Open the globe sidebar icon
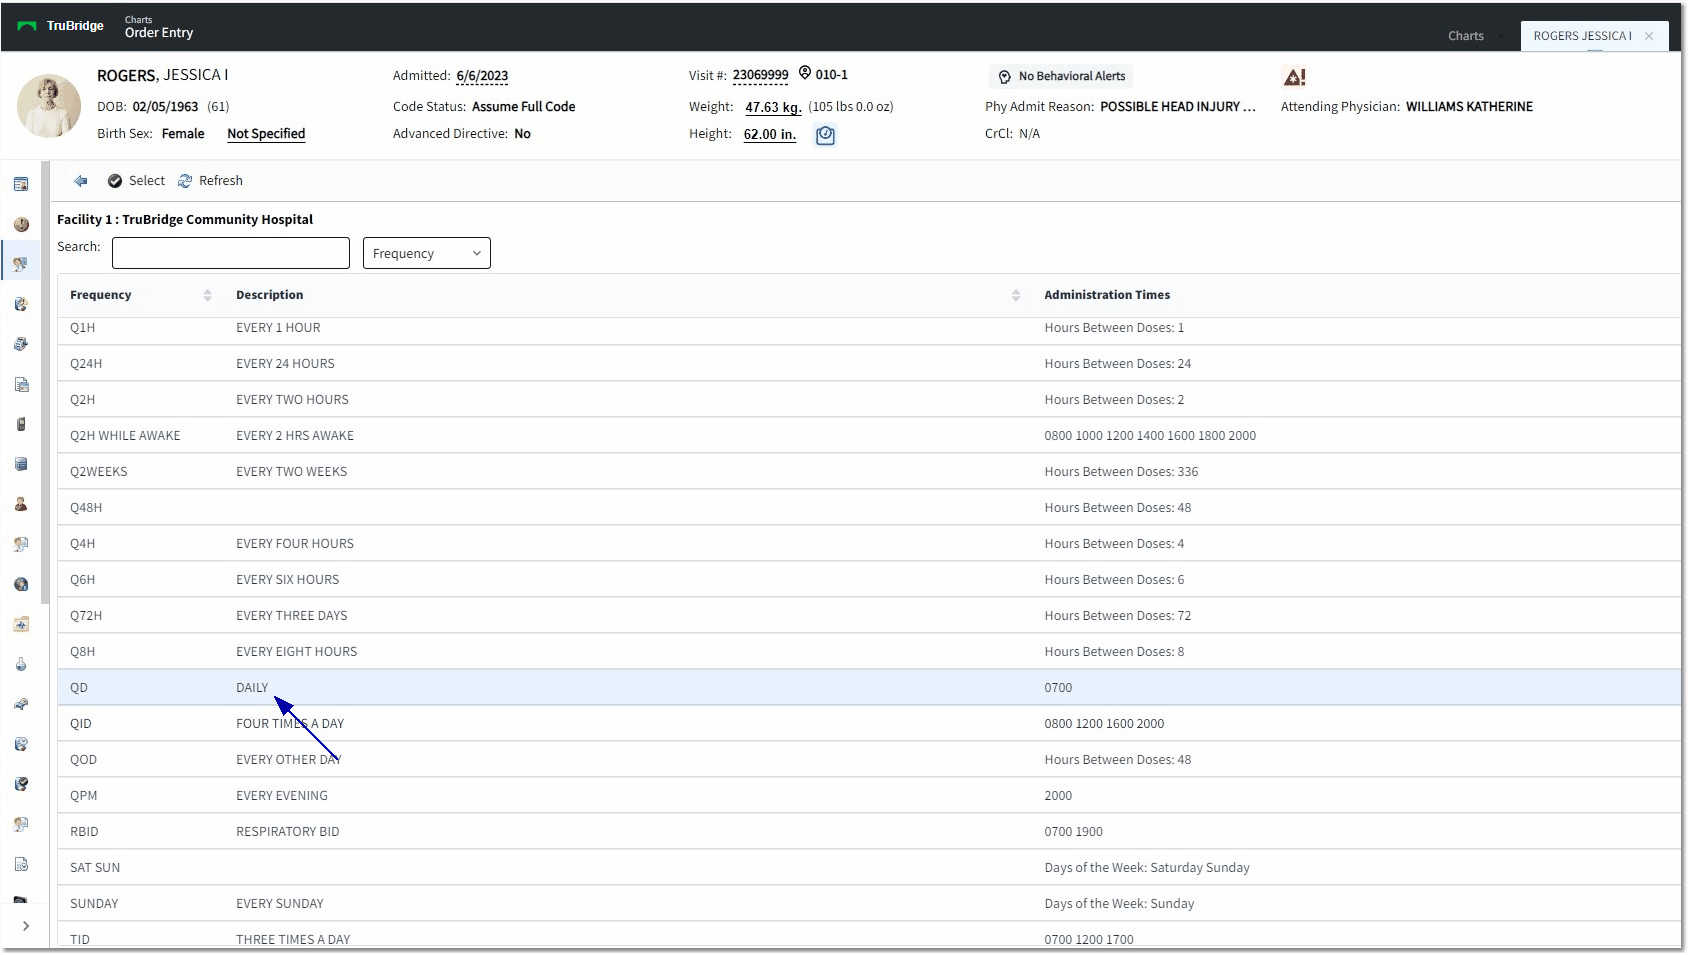Viewport: 1688px width, 955px height. click(x=21, y=584)
